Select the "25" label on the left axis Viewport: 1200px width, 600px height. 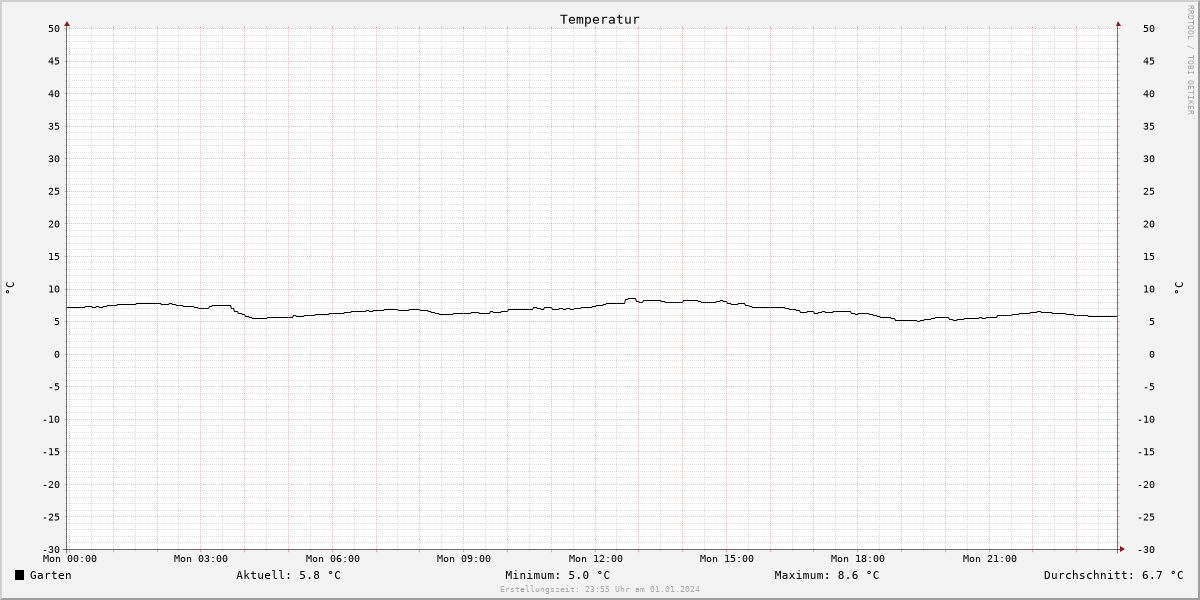click(x=54, y=192)
